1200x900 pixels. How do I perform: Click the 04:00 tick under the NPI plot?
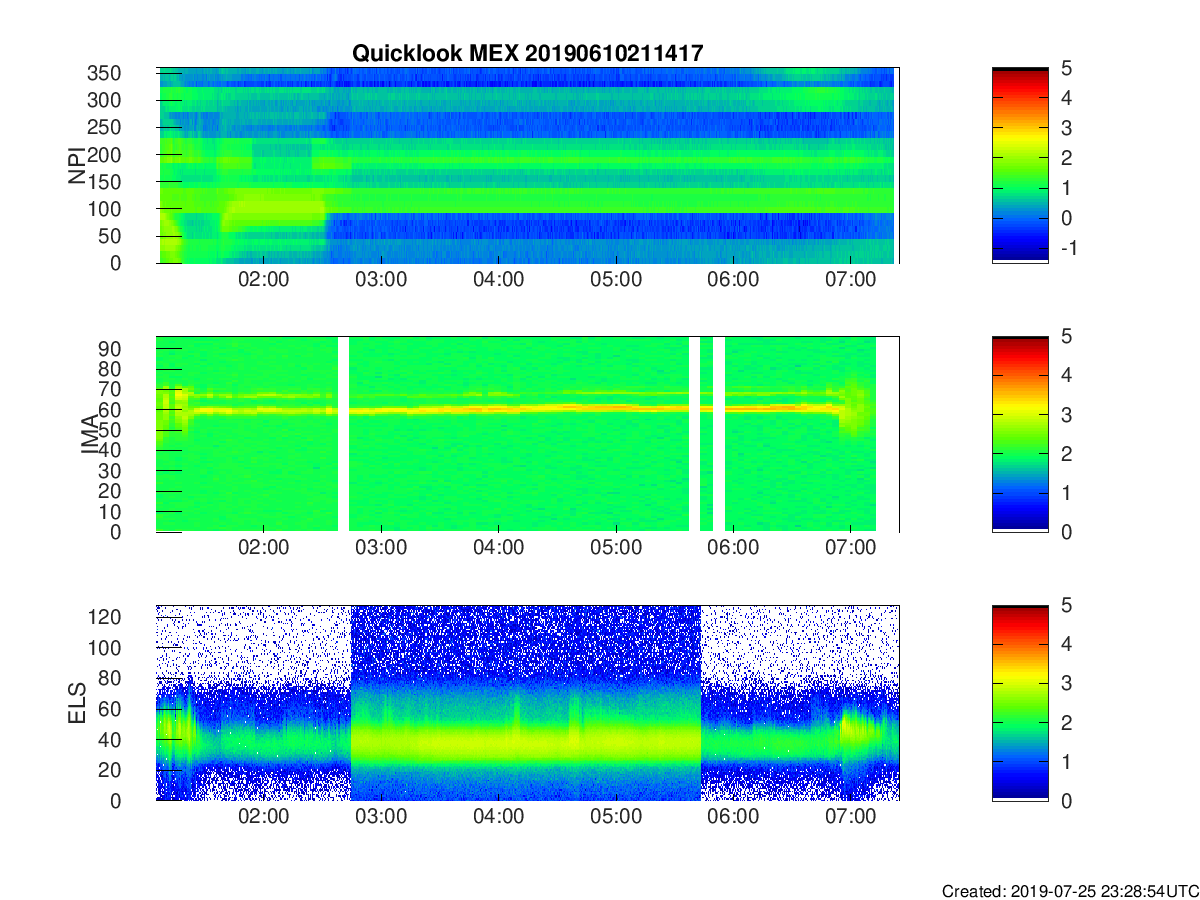498,280
